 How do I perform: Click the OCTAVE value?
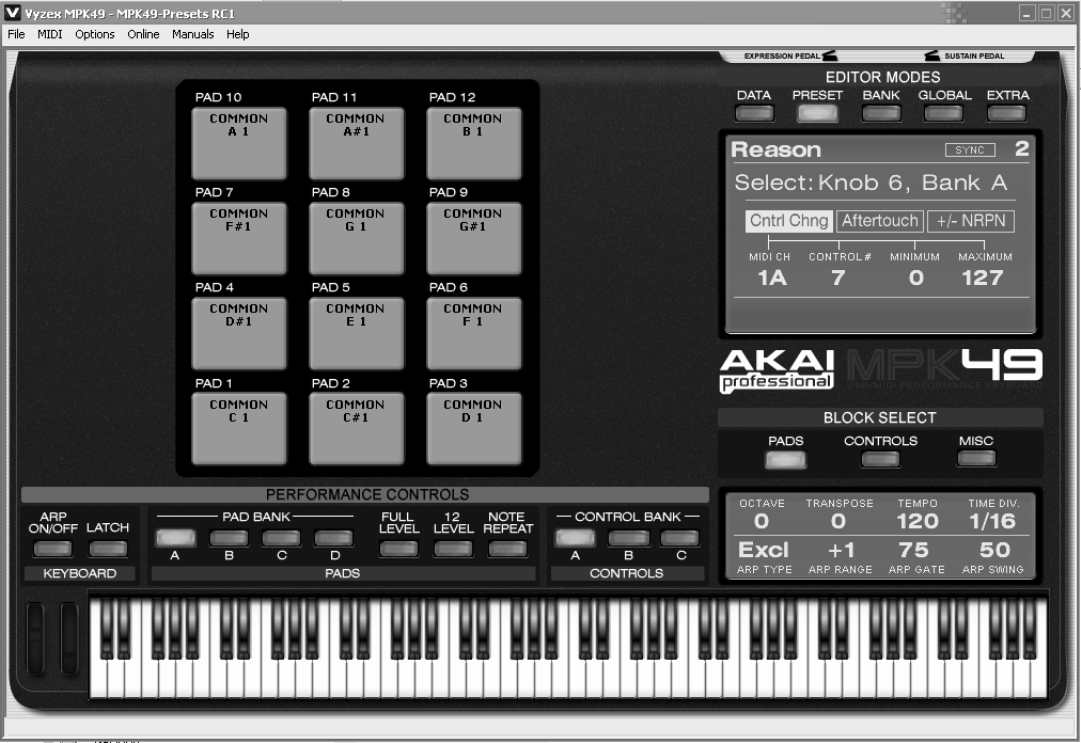[761, 521]
